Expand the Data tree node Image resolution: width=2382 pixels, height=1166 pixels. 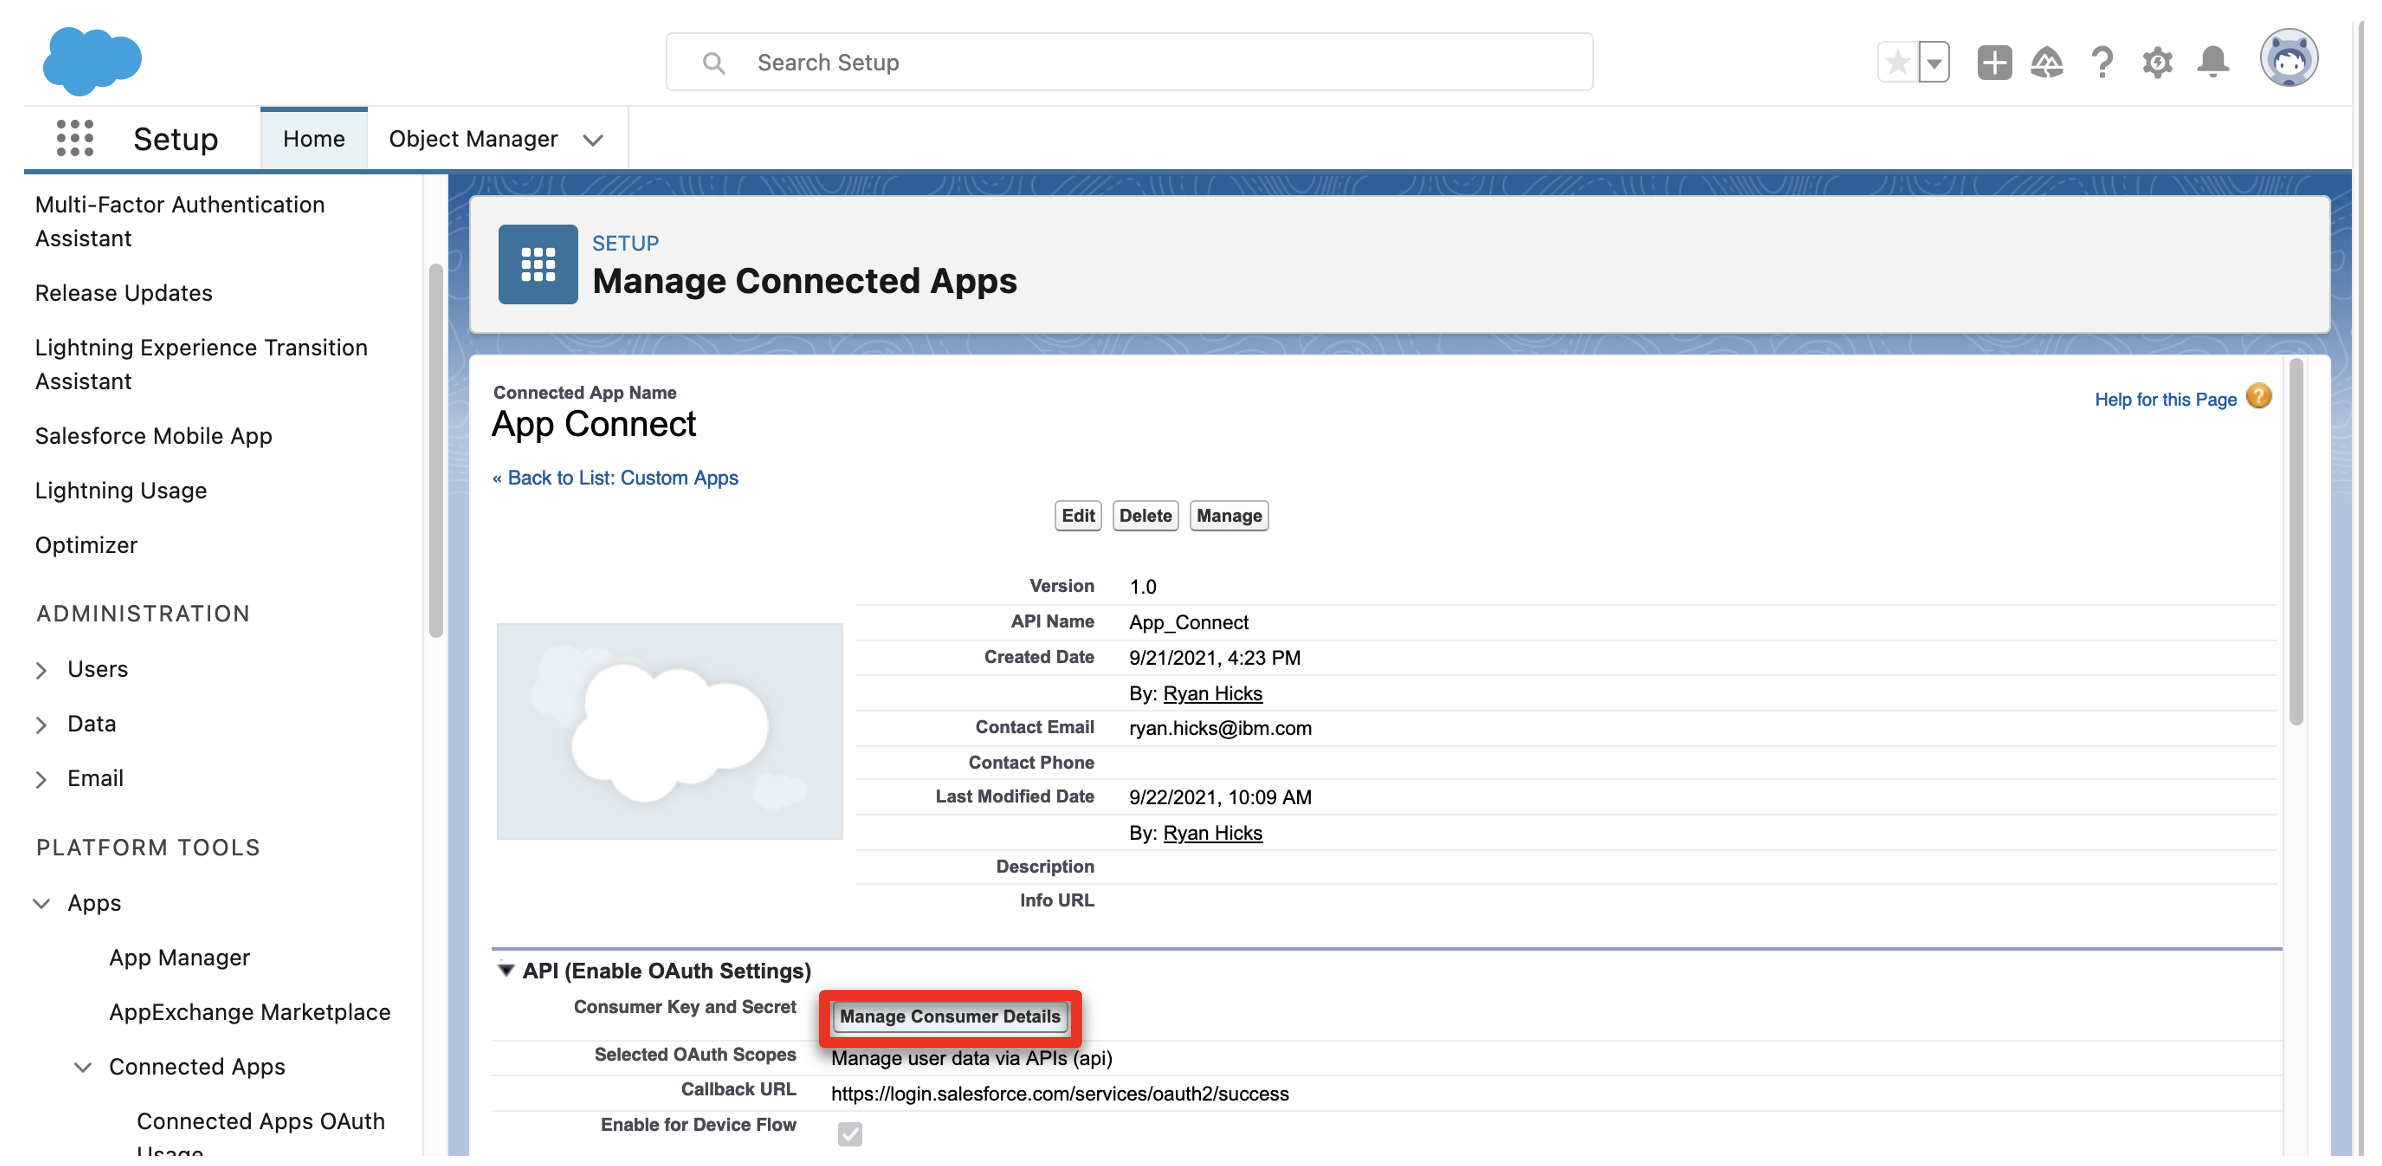coord(41,725)
